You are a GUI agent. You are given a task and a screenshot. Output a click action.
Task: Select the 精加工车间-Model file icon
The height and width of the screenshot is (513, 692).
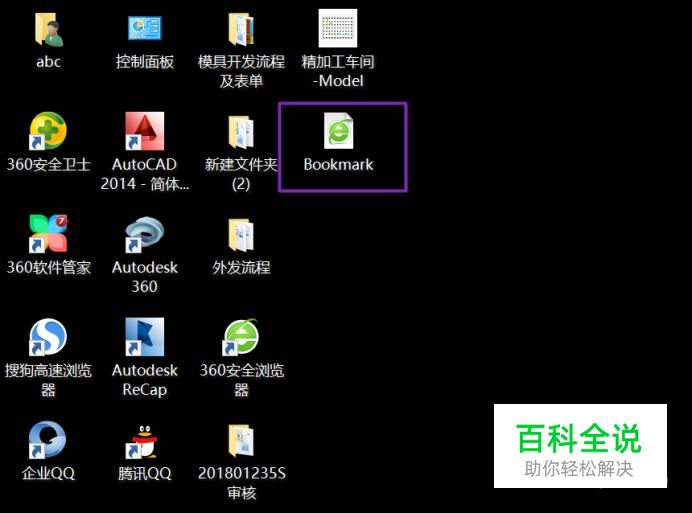(x=338, y=28)
